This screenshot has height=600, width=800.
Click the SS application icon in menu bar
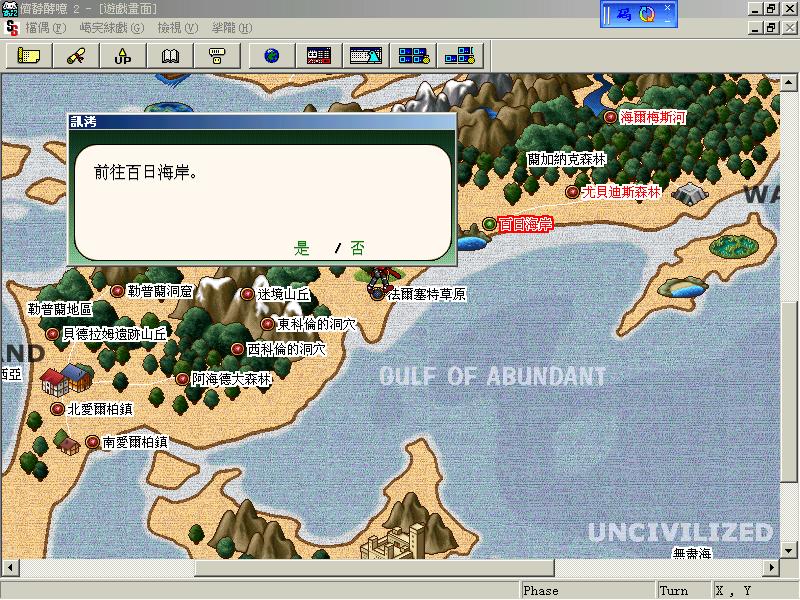pos(12,28)
